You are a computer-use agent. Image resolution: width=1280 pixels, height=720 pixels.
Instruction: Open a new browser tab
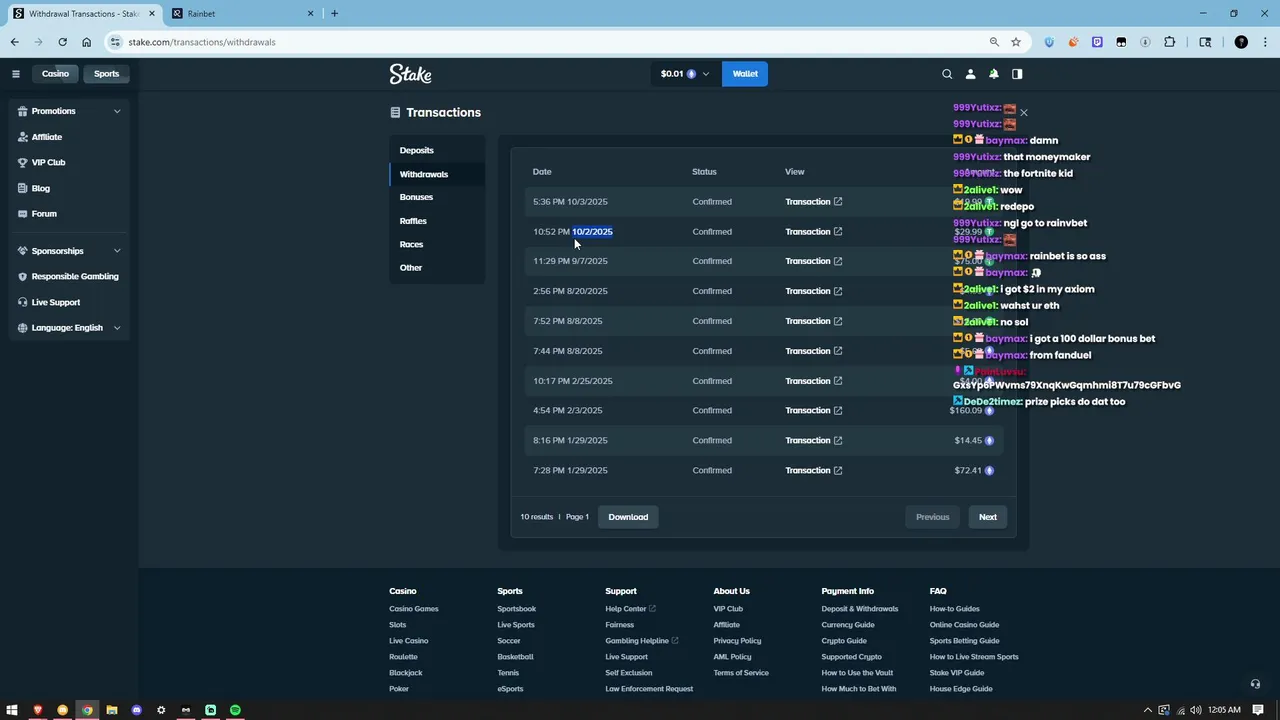point(334,14)
